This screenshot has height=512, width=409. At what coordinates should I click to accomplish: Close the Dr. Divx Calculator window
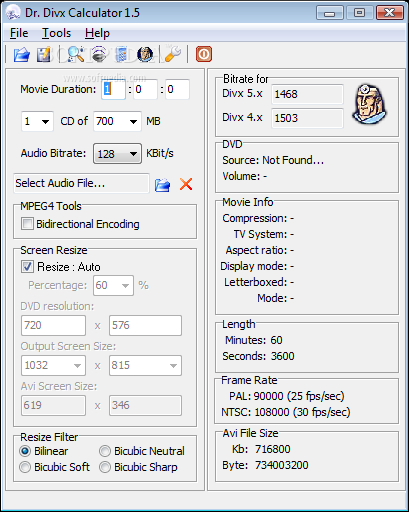390,13
